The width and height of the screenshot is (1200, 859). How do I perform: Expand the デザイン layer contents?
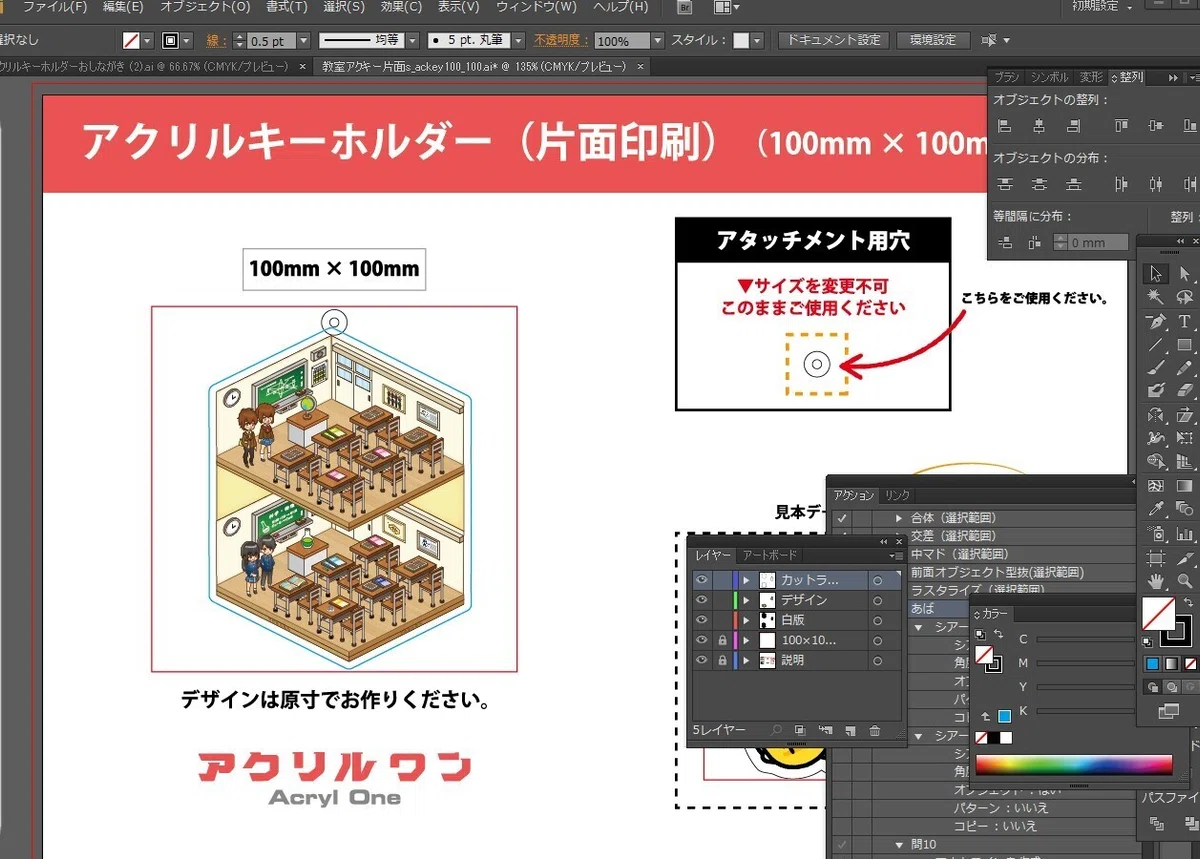click(x=746, y=600)
